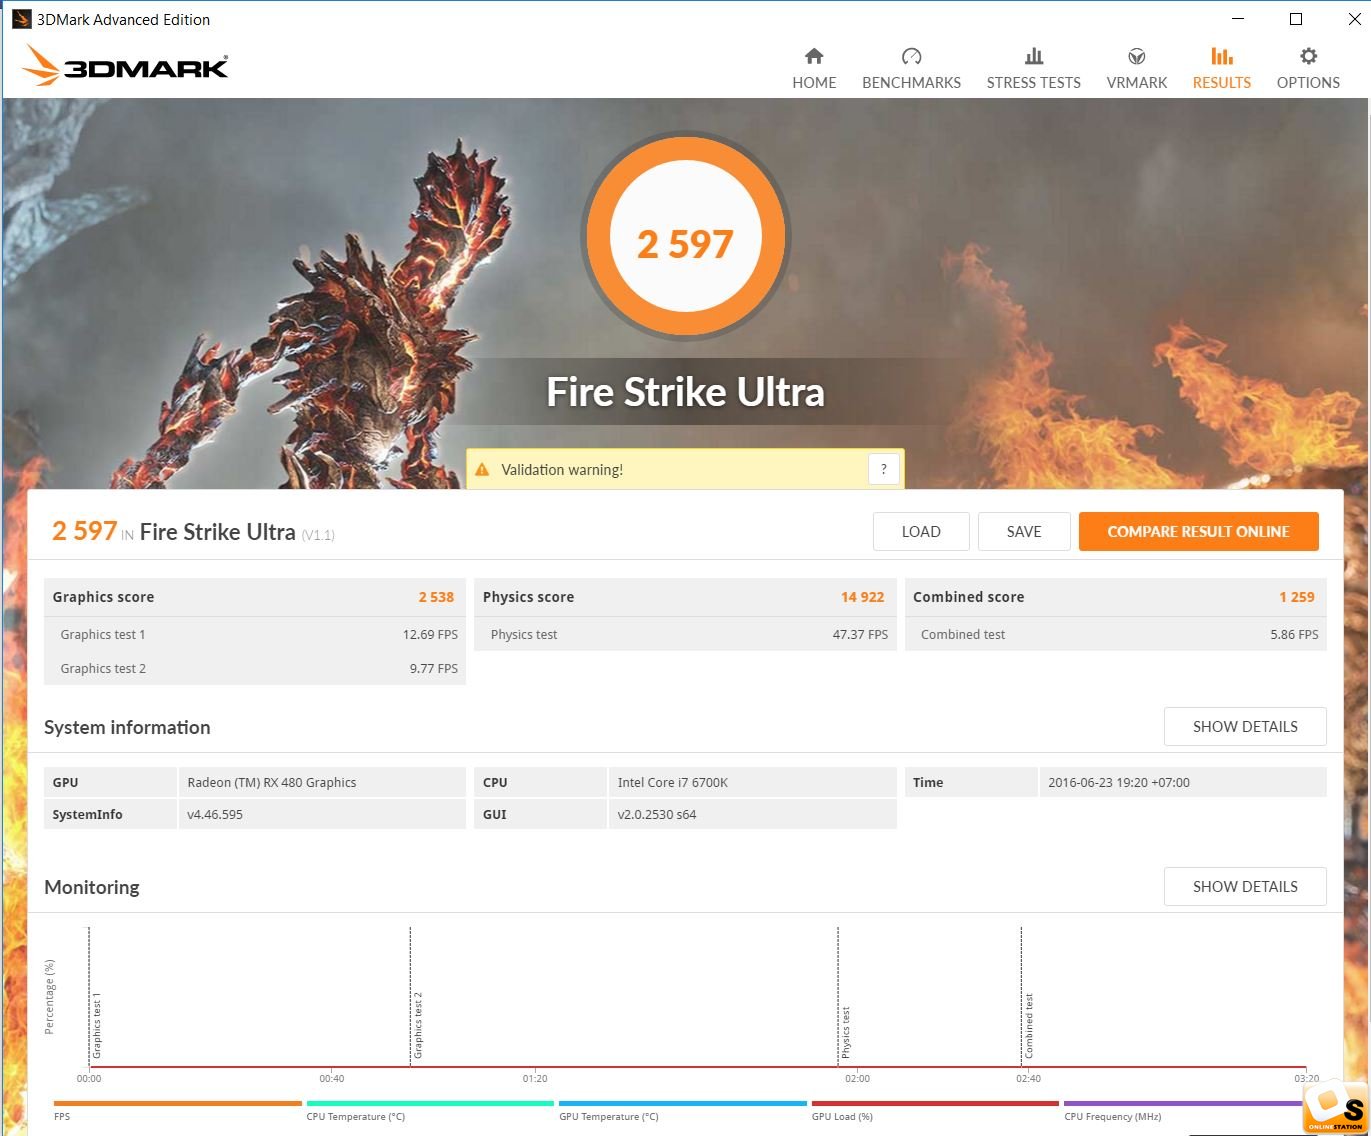Click the orange results chart icon
The image size is (1371, 1136).
click(1222, 56)
